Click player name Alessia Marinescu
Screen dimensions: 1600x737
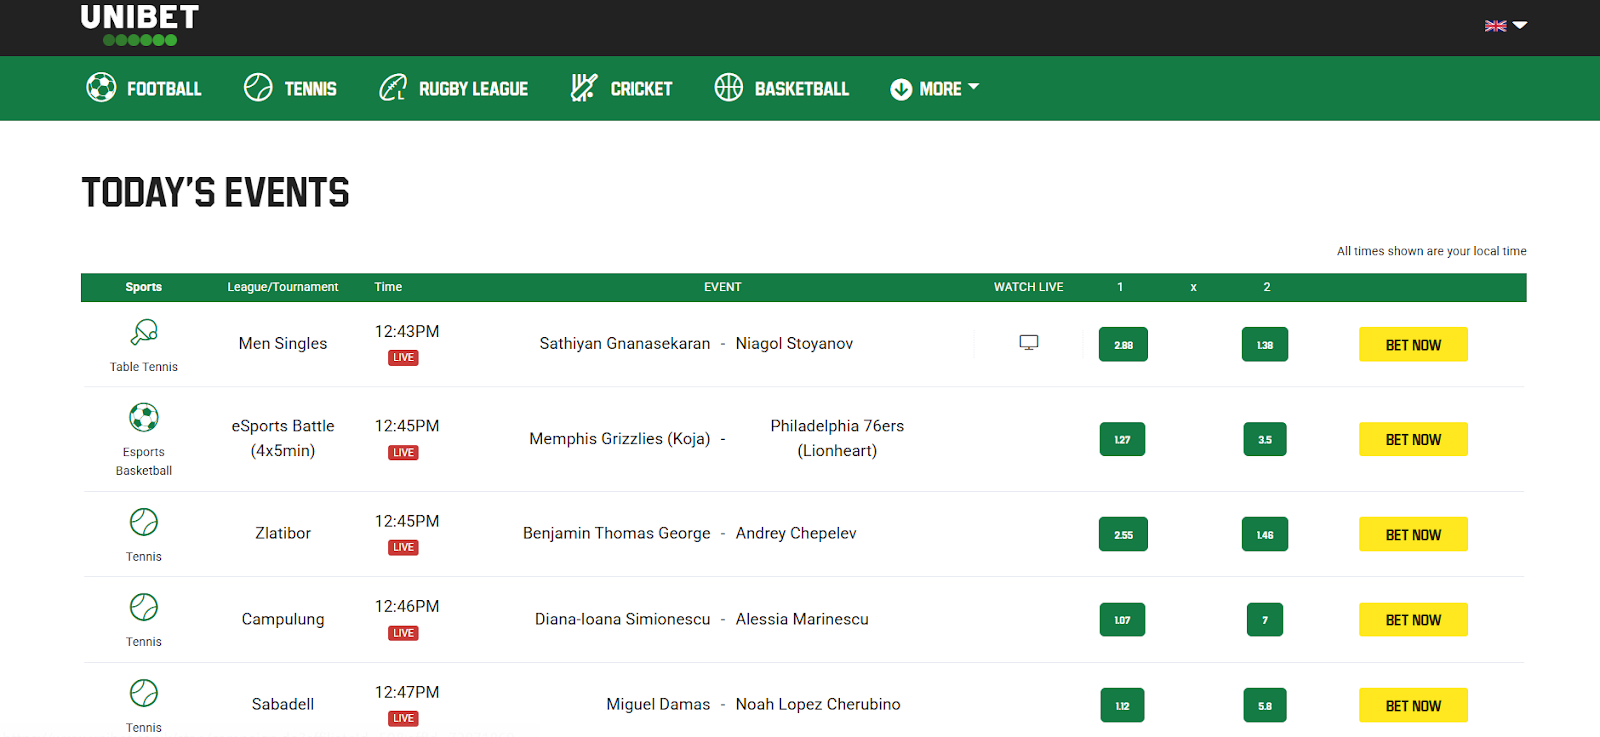(802, 619)
